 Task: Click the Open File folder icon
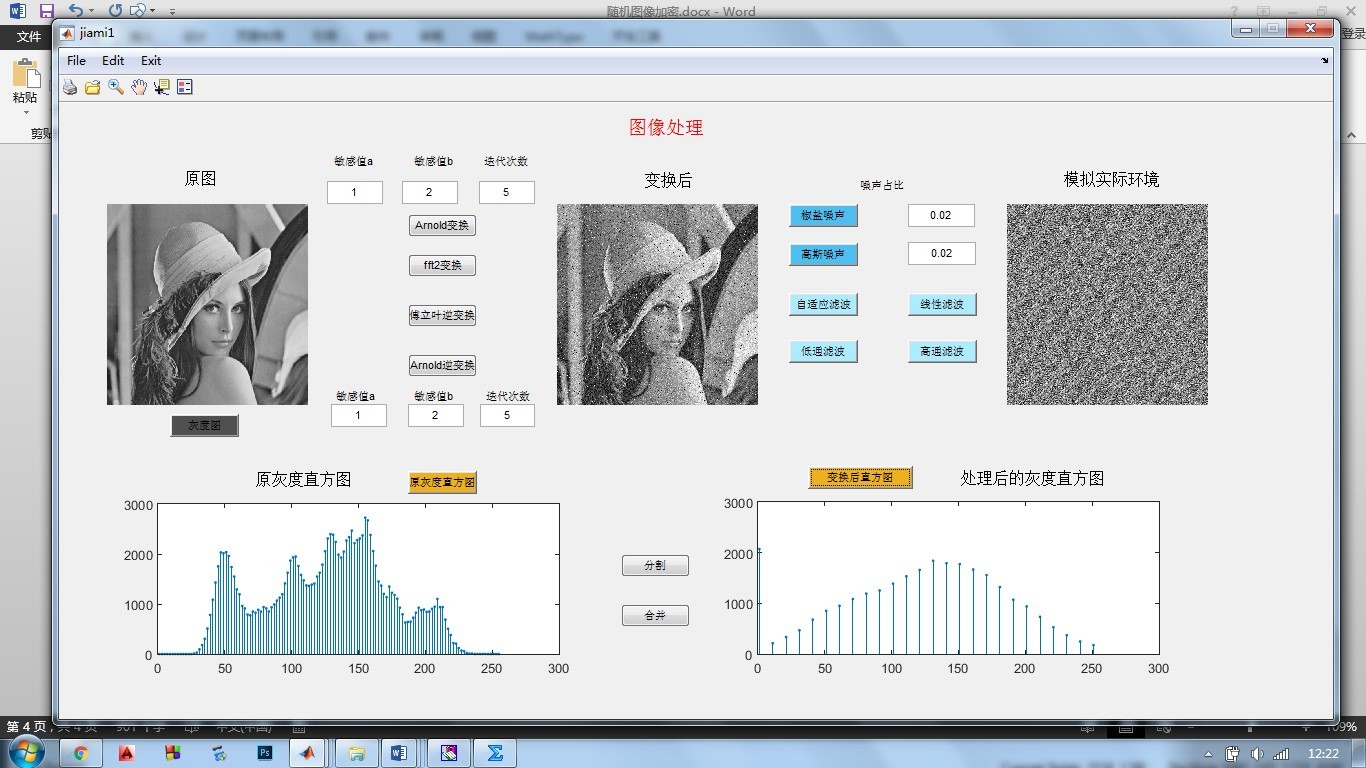93,87
